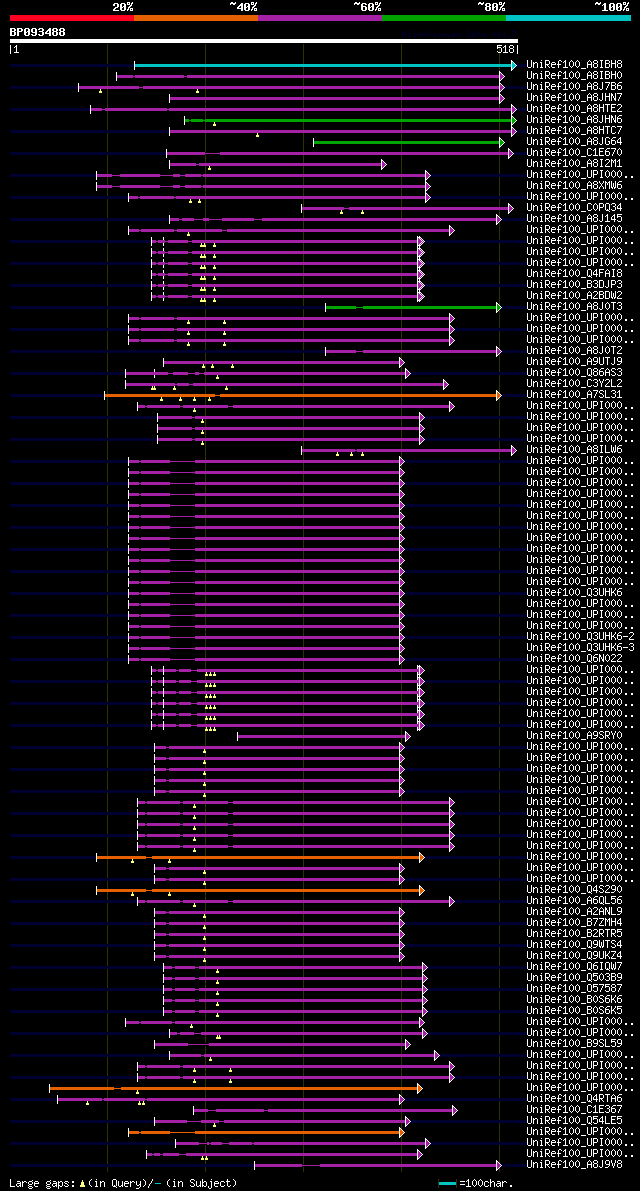Click the orange ~40% identity legend segment
This screenshot has height=1191, width=640.
(x=196, y=17)
